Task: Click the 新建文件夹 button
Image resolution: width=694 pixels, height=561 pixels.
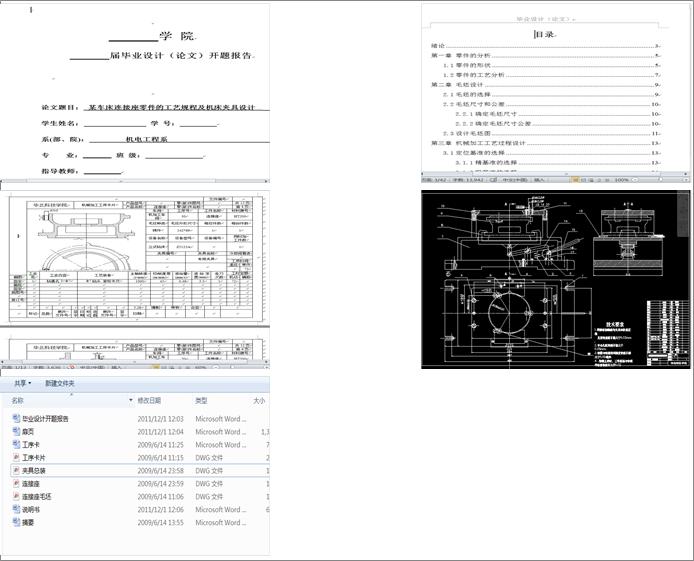Action: [x=59, y=384]
